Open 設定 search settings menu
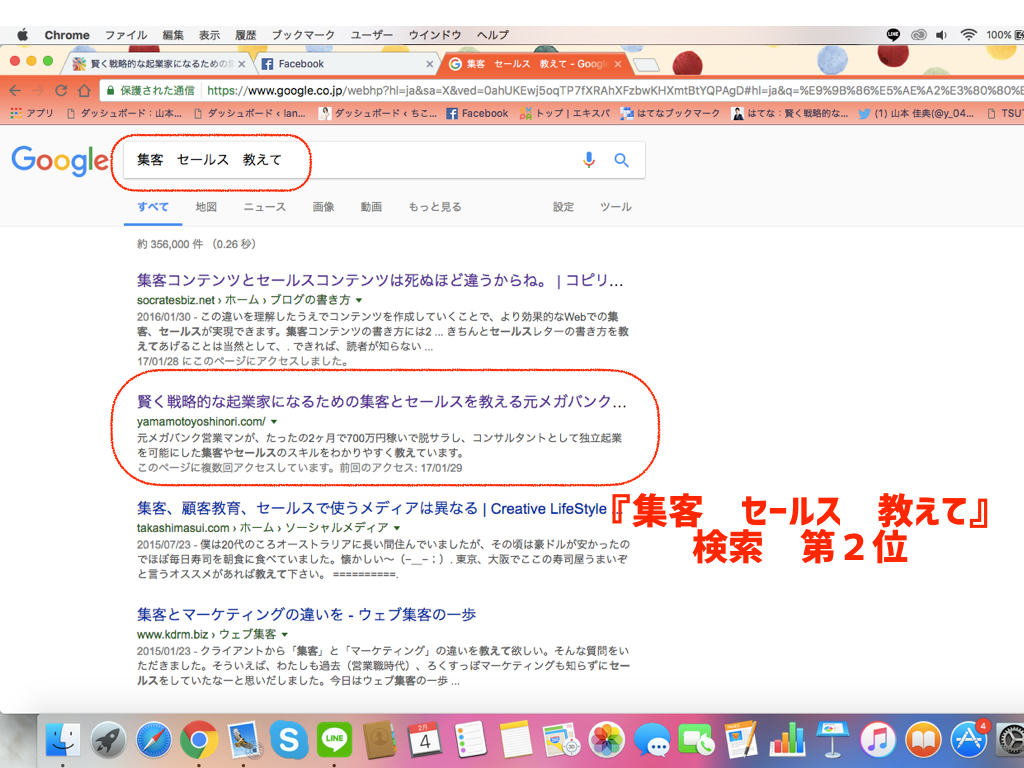 pos(564,207)
